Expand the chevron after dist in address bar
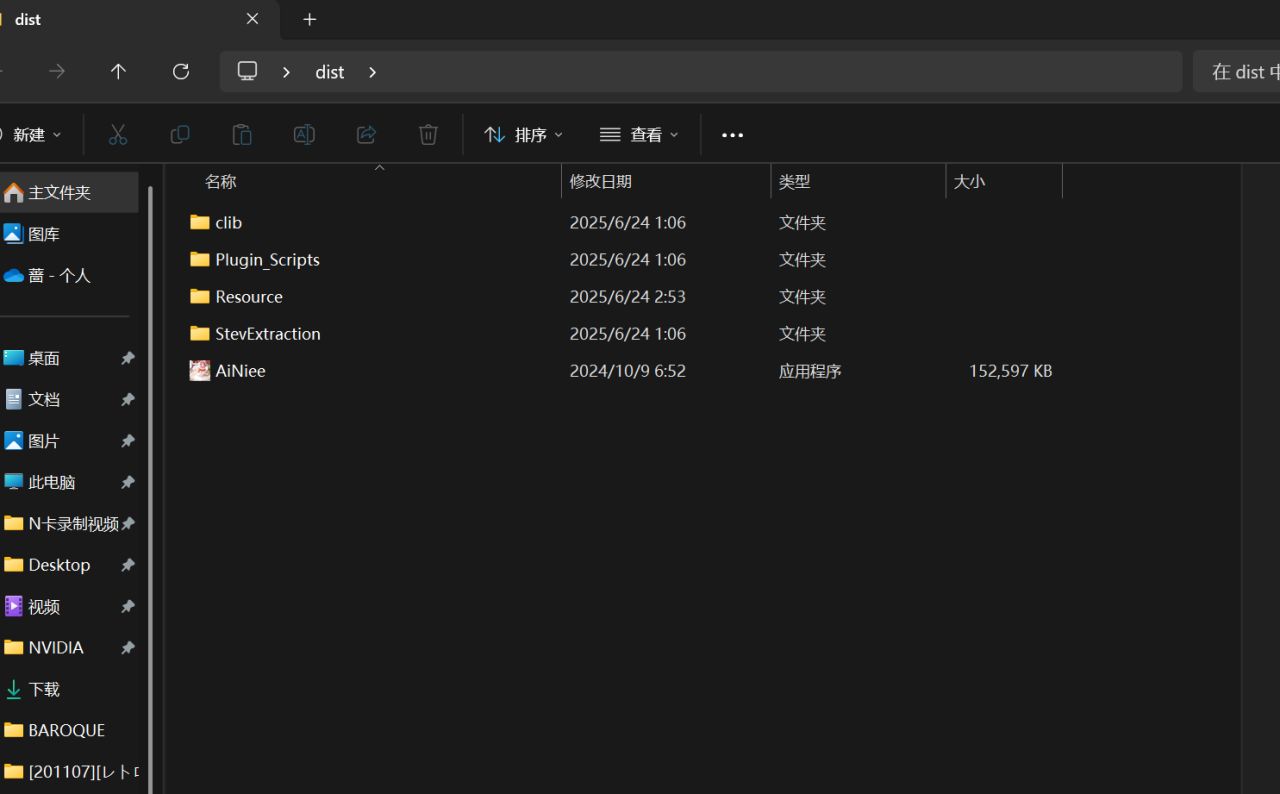 point(373,72)
